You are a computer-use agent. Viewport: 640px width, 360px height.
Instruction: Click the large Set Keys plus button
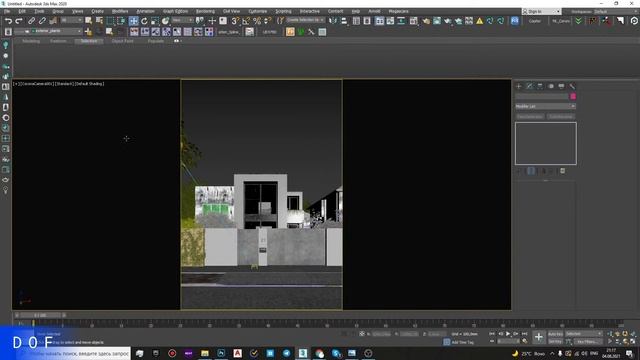click(x=539, y=337)
